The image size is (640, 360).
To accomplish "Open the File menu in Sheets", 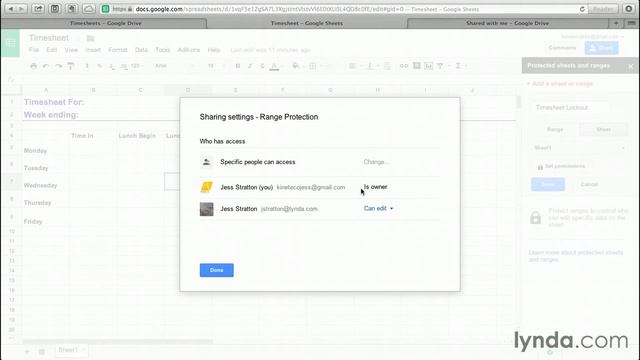I will click(x=34, y=50).
